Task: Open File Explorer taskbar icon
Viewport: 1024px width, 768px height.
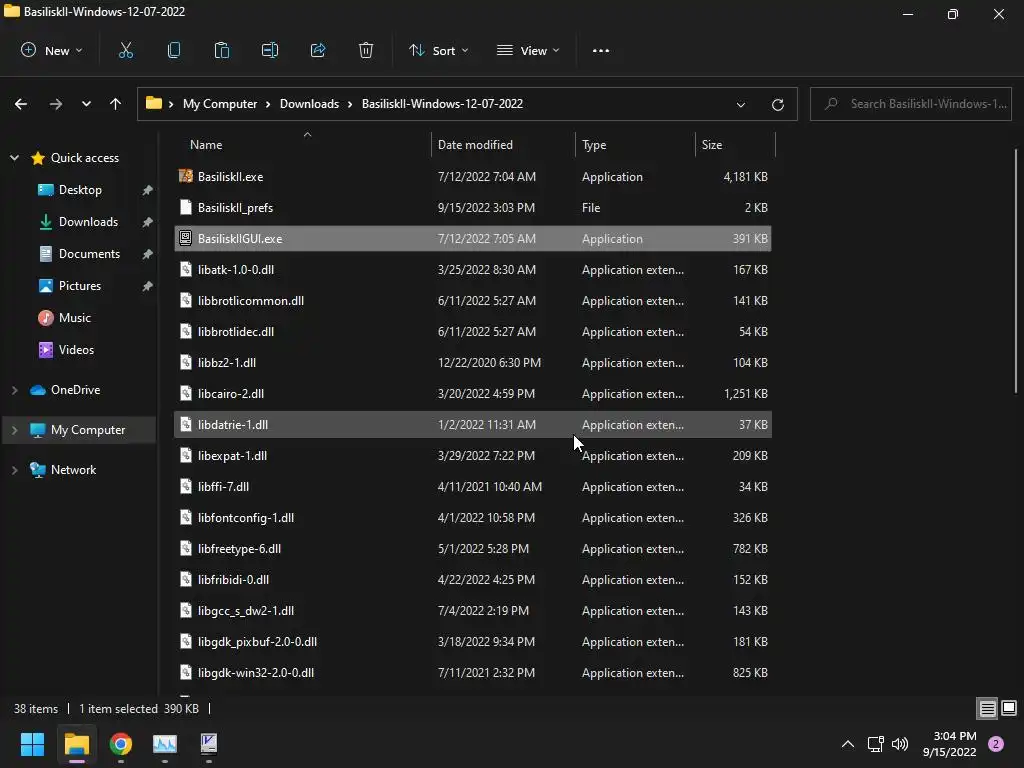Action: (x=76, y=744)
